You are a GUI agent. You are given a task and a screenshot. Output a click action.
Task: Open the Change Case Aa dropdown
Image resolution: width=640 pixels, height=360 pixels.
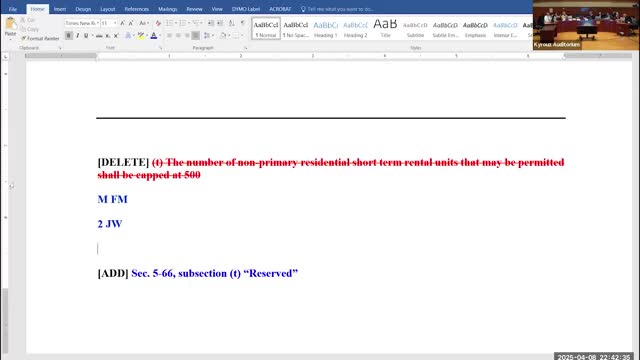(144, 23)
